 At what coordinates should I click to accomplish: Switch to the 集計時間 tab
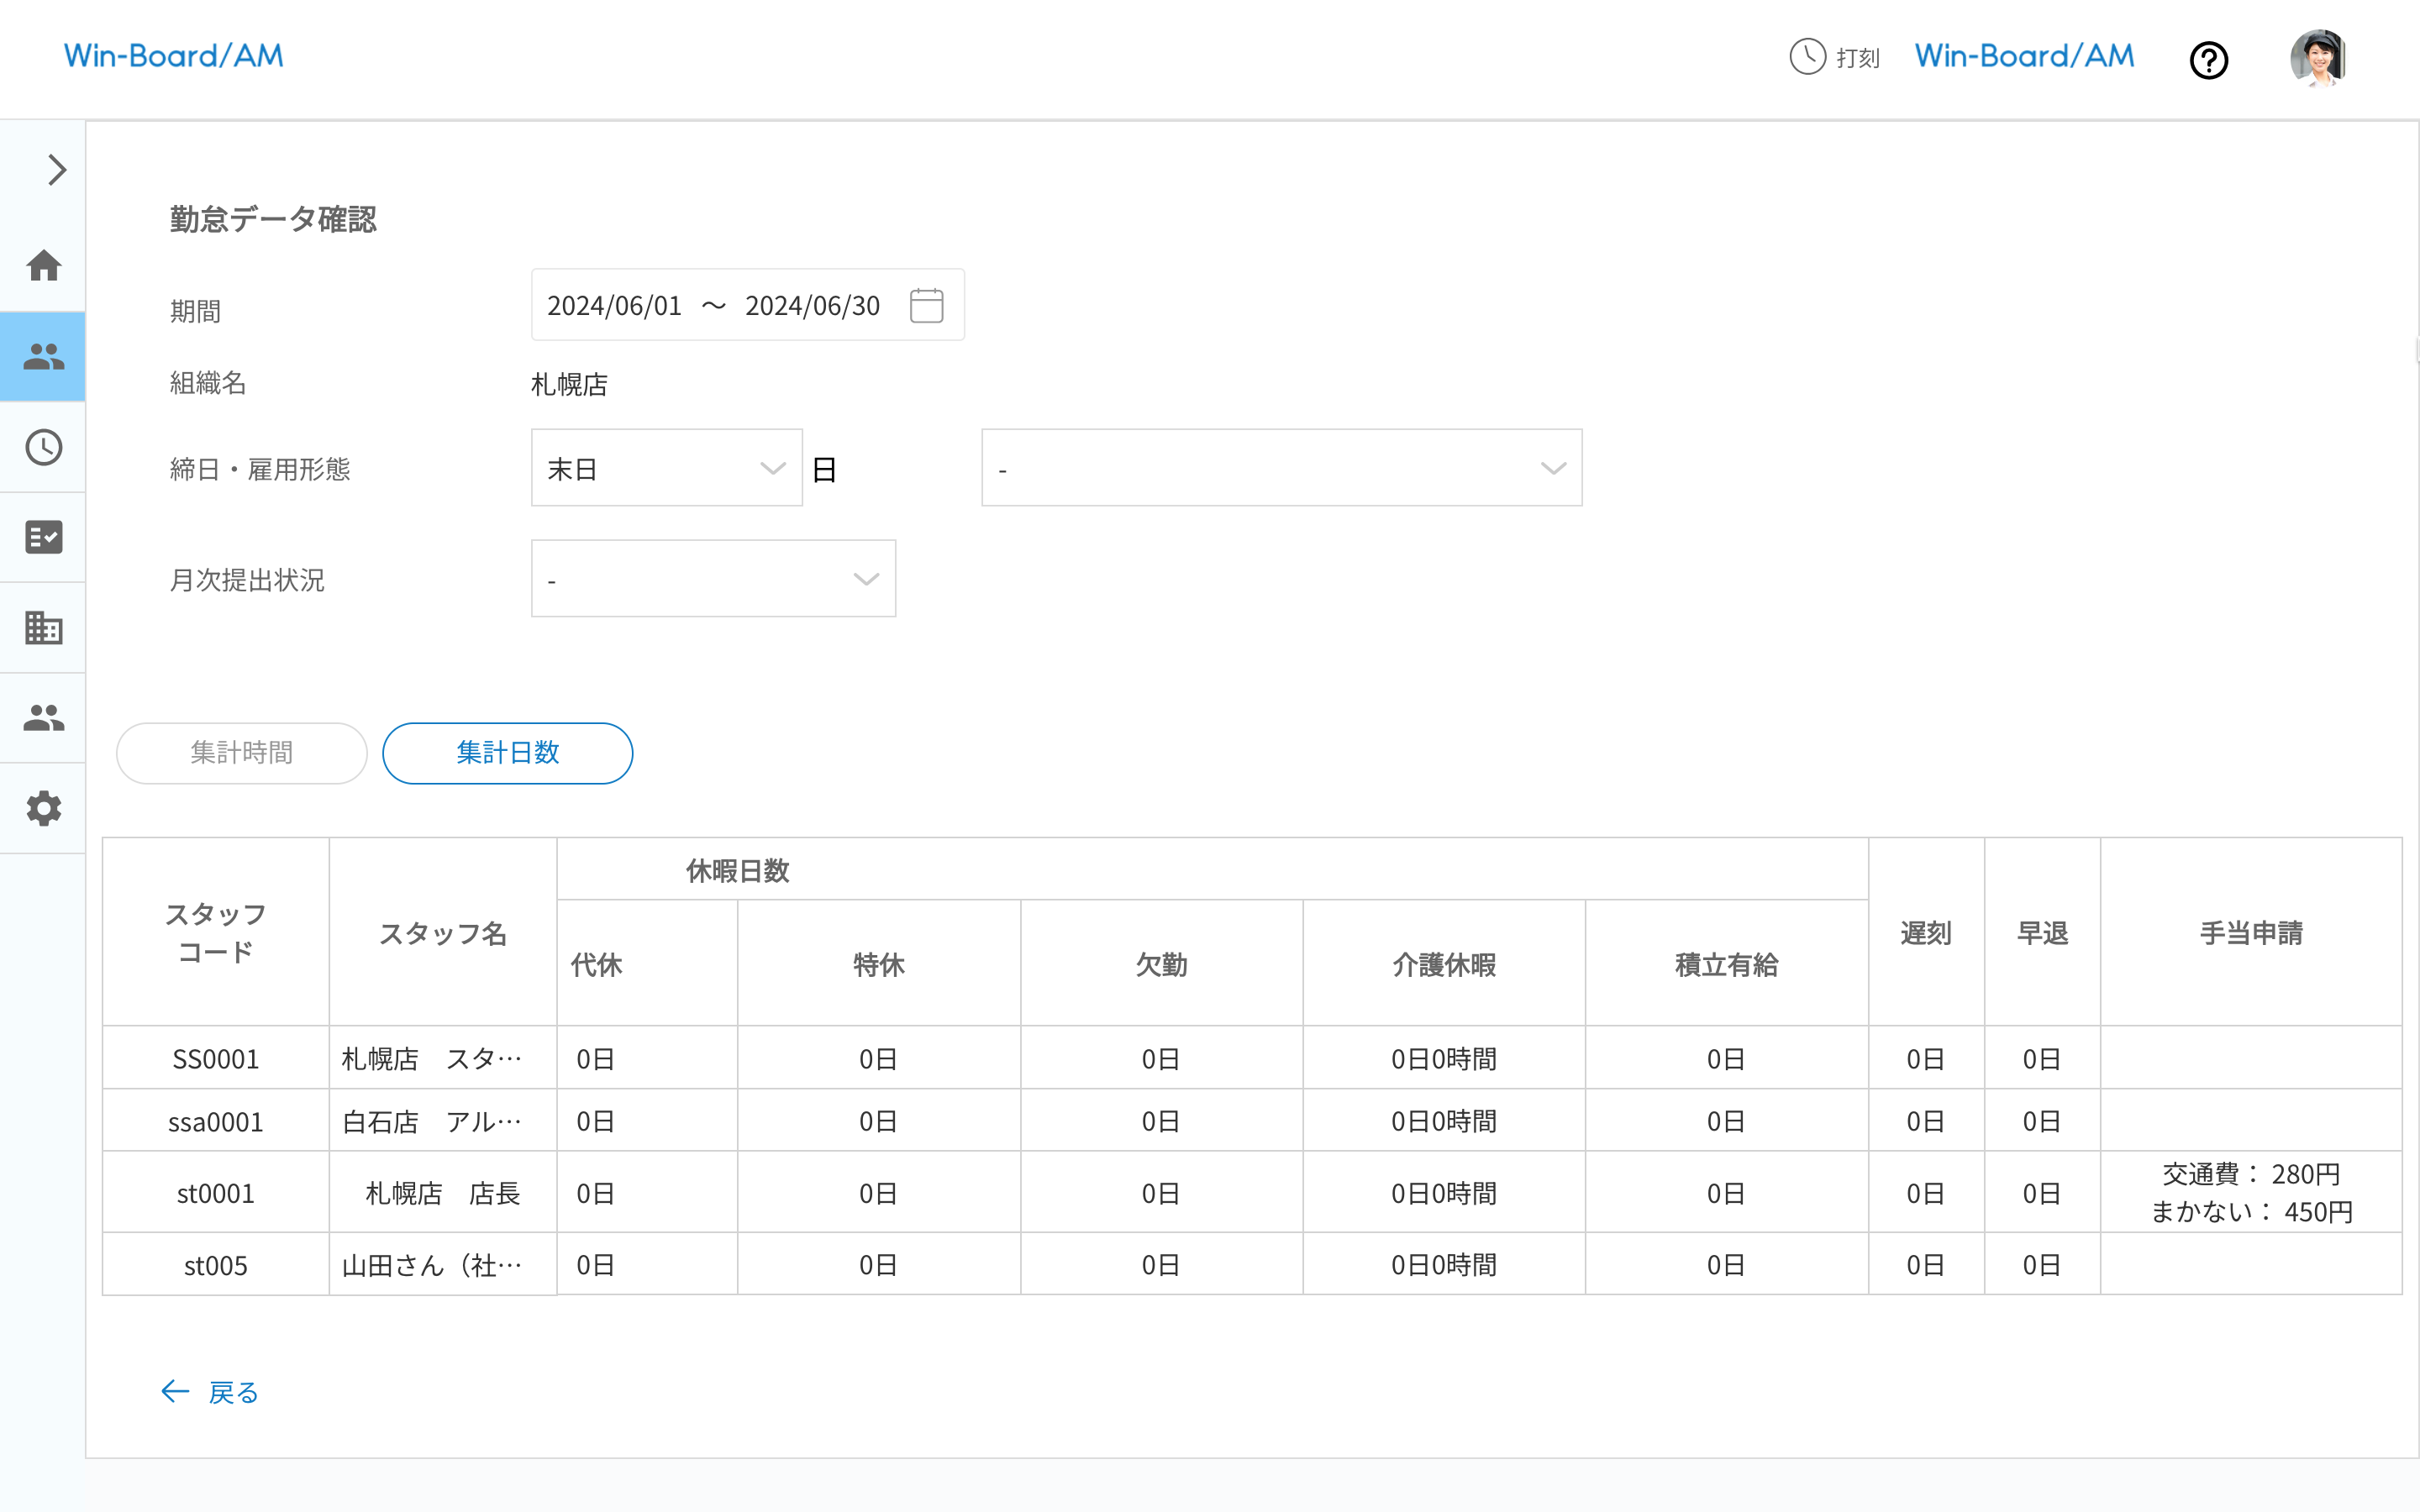coord(241,753)
